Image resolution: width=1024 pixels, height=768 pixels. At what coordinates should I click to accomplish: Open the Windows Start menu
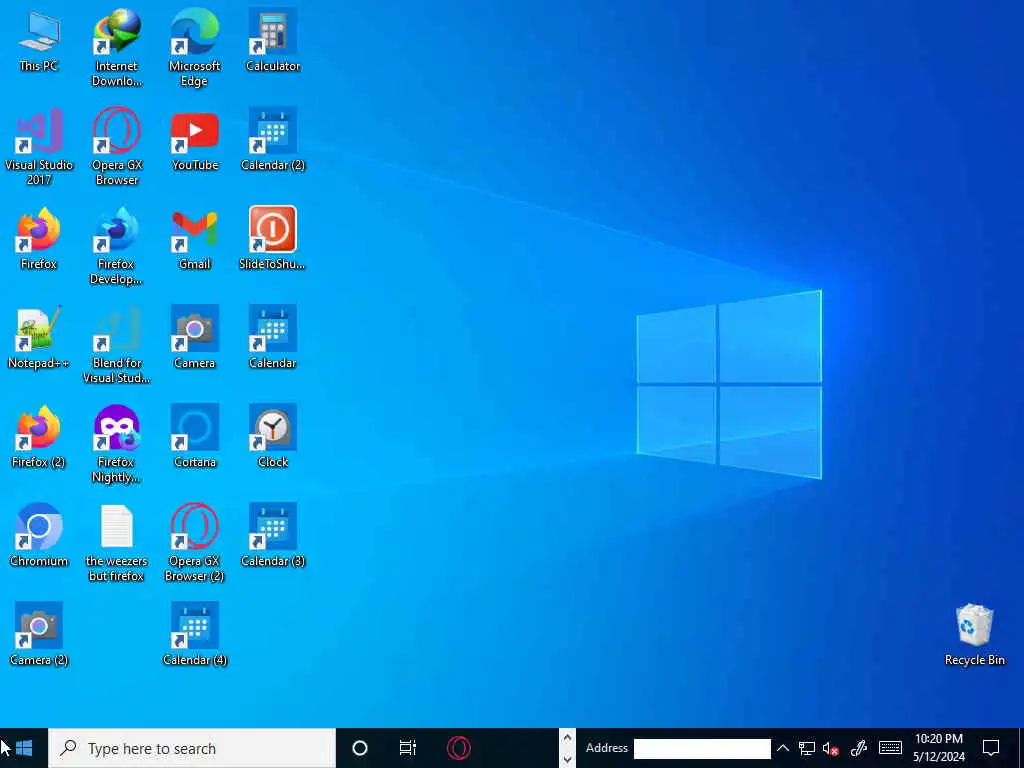tap(24, 748)
